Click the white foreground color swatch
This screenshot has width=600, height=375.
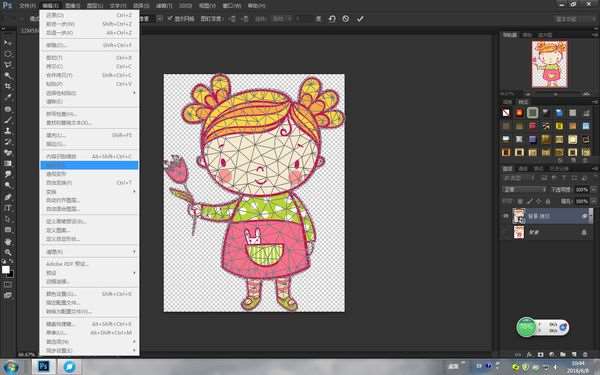point(6,269)
